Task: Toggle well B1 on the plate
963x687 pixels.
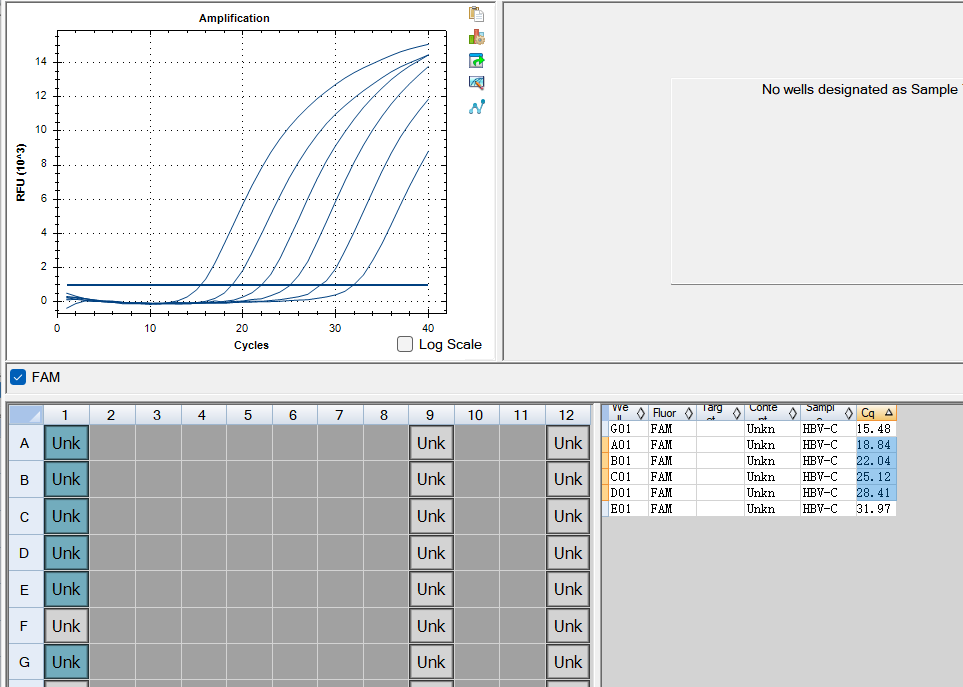Action: click(66, 479)
